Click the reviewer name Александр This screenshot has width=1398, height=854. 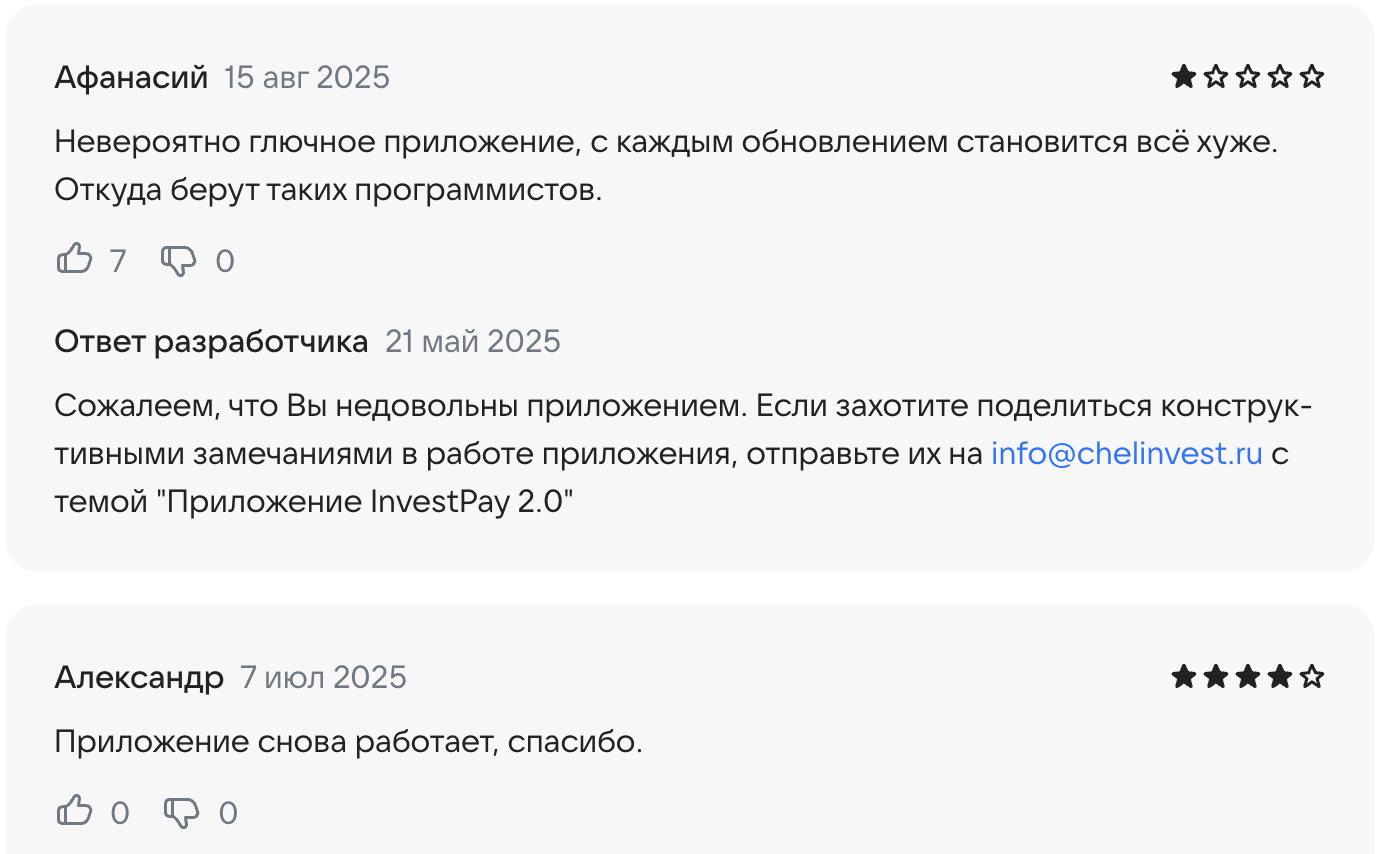139,677
